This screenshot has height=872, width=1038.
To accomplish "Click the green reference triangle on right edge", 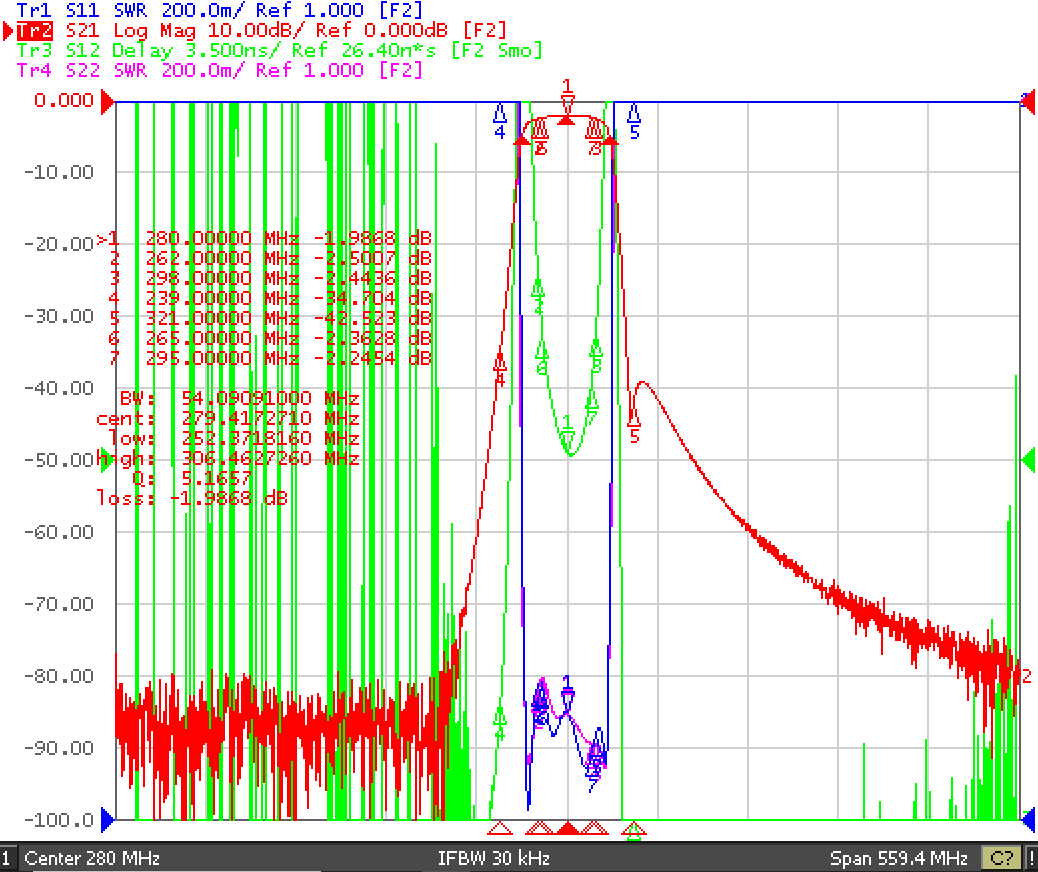I will click(1028, 460).
